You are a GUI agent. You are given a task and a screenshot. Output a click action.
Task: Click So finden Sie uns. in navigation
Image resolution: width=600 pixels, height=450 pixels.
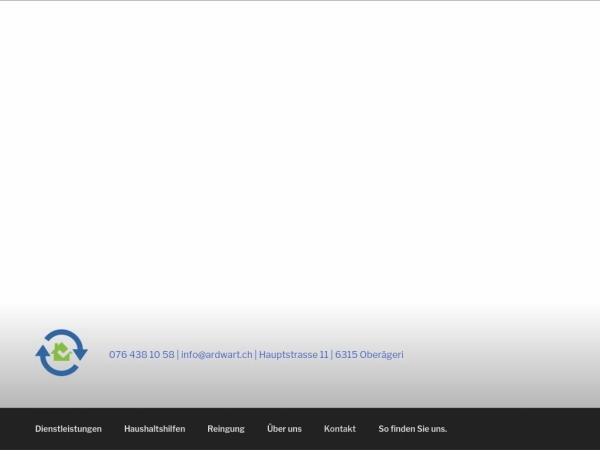412,429
